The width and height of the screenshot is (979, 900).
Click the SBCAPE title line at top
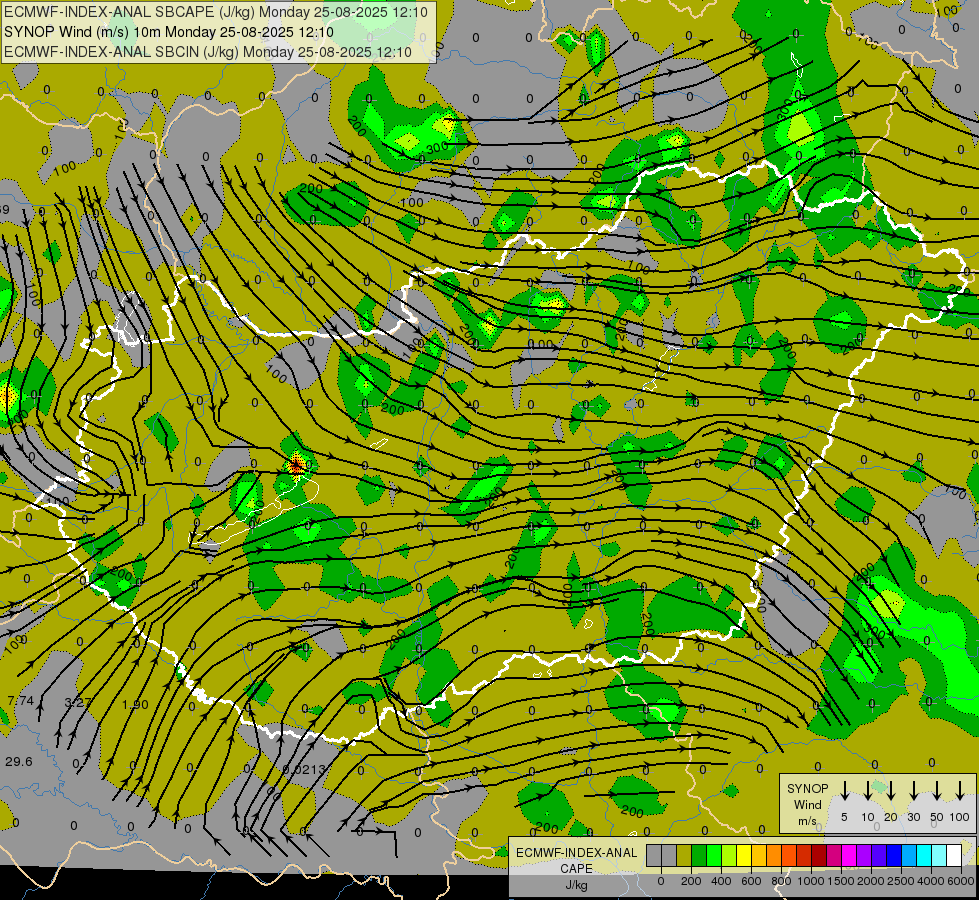click(x=216, y=12)
